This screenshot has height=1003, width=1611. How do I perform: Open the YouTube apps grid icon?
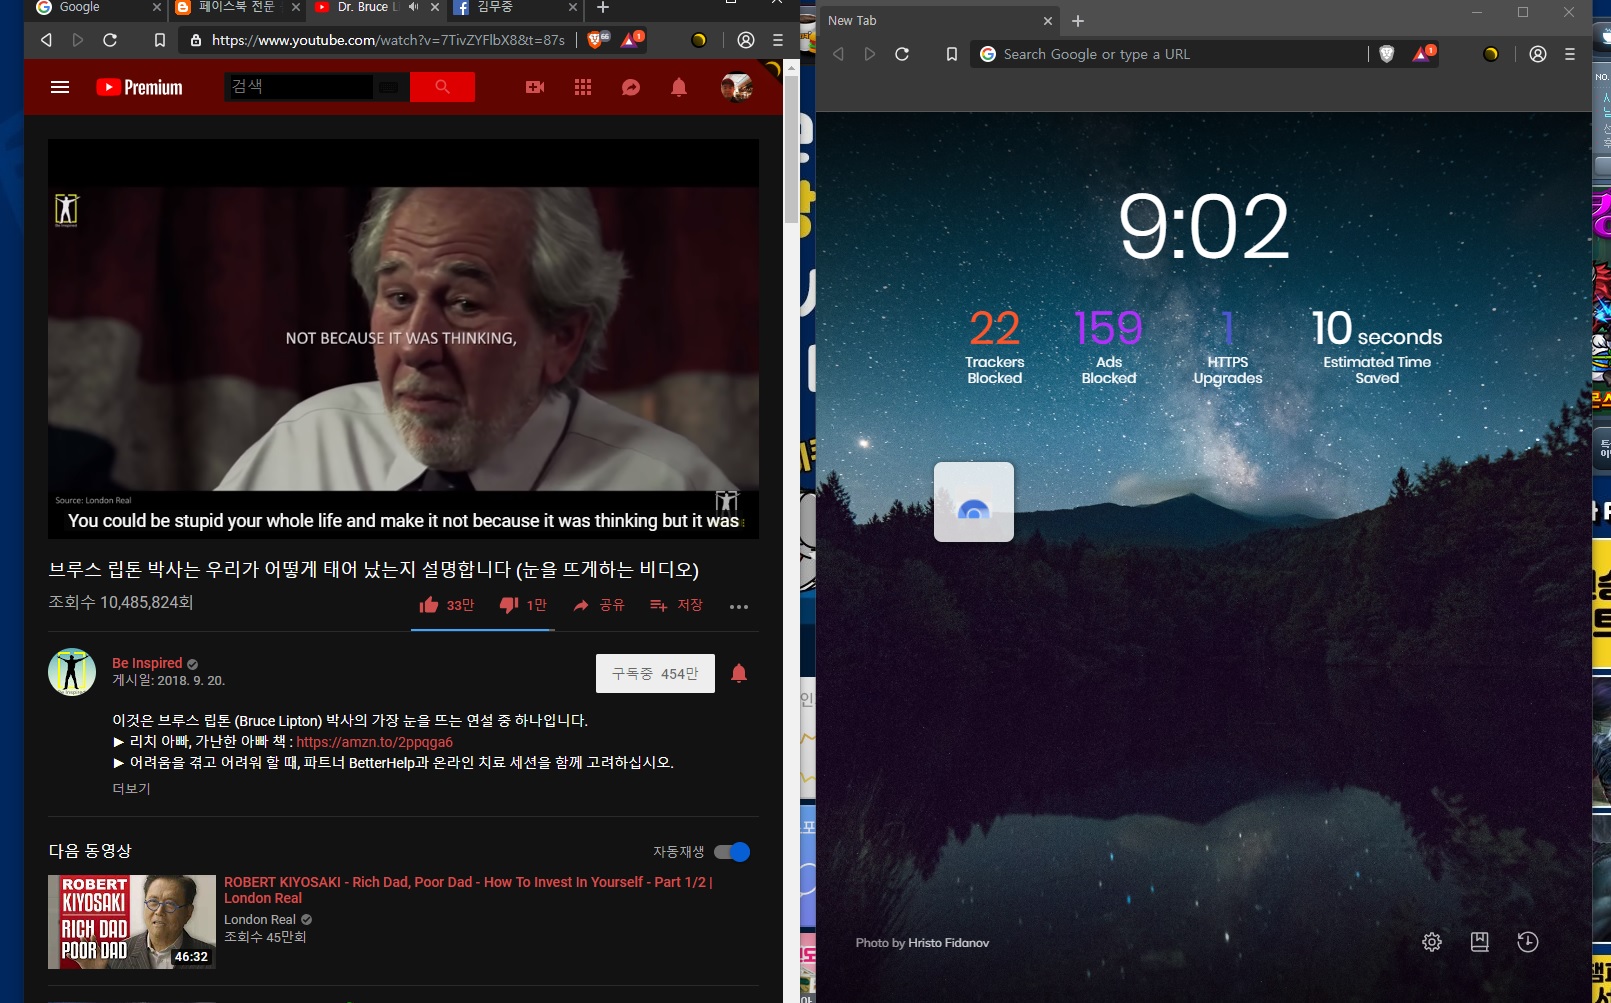(x=583, y=87)
